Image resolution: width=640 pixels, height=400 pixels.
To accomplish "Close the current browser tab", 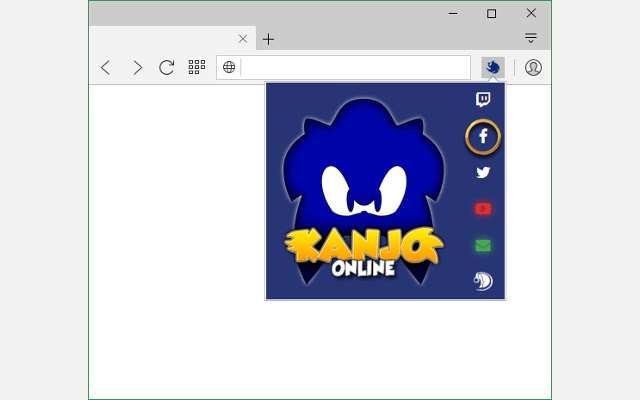I will pos(242,39).
